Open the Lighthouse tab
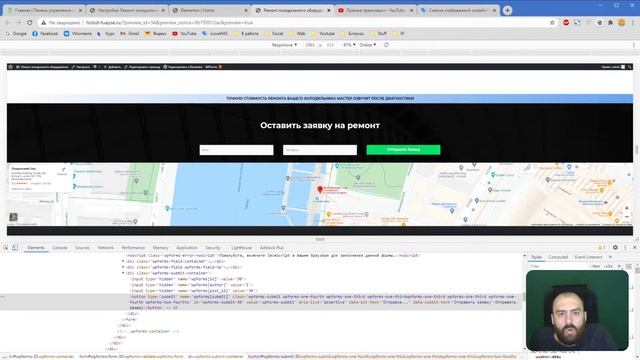 point(241,248)
